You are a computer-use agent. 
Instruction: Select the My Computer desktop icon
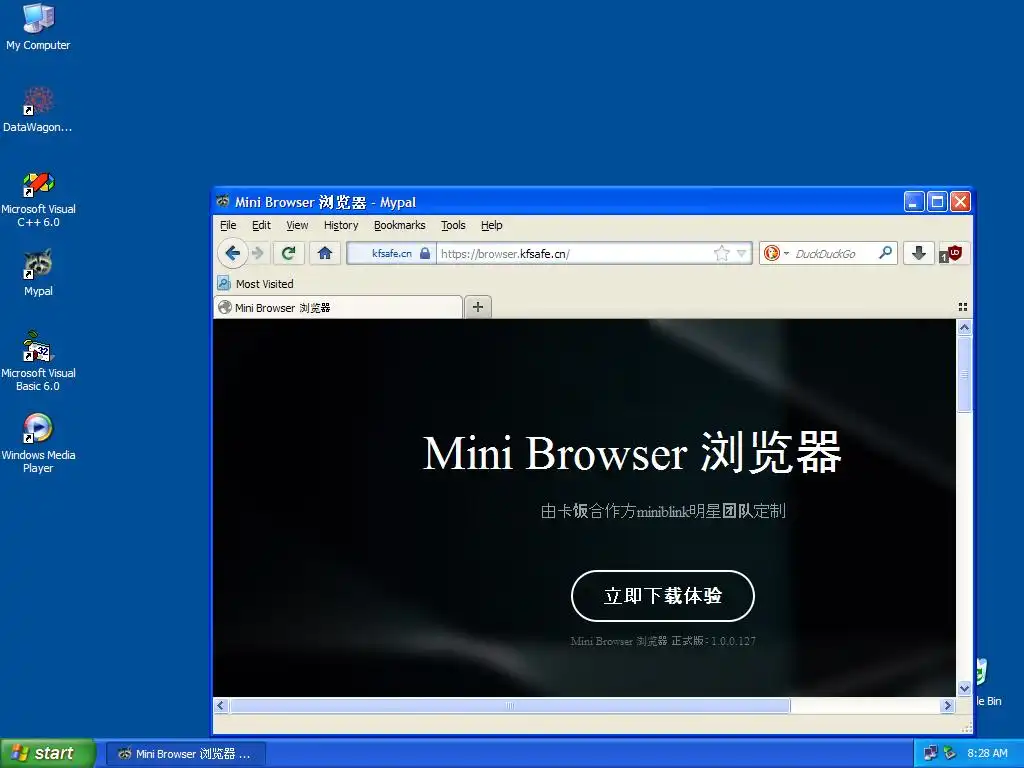[38, 27]
